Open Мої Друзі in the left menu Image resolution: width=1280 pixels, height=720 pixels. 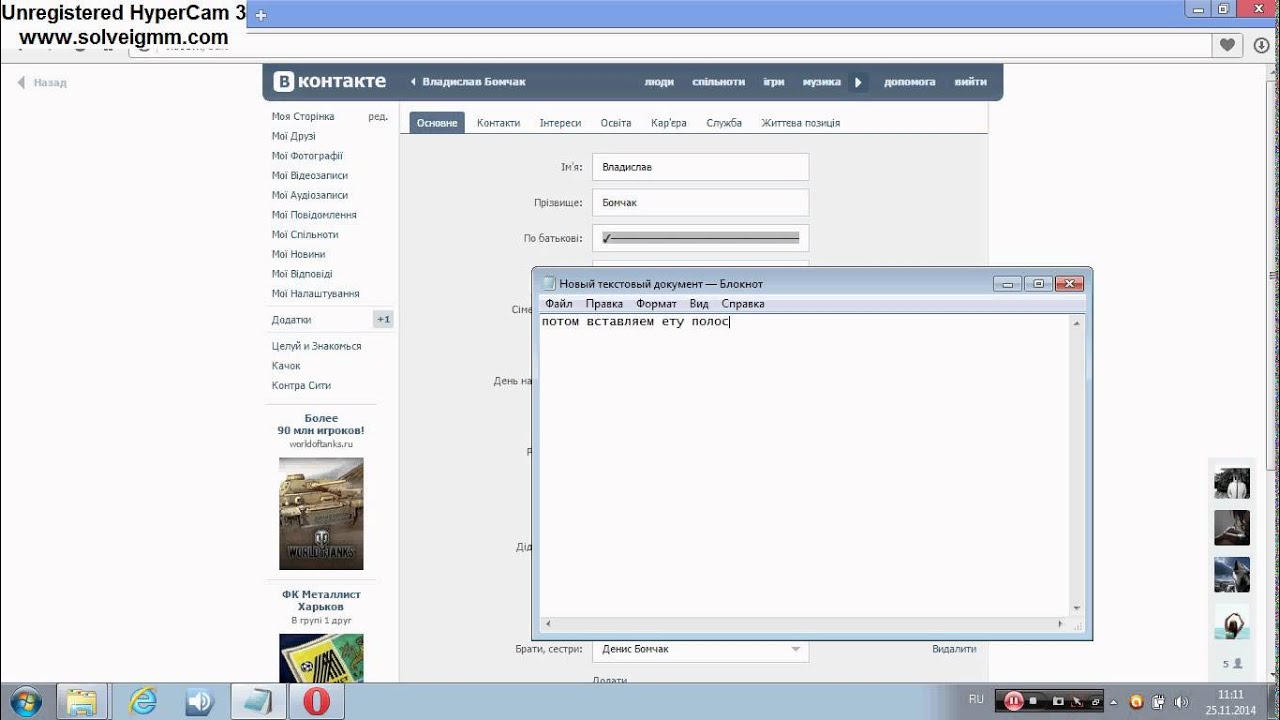point(294,136)
